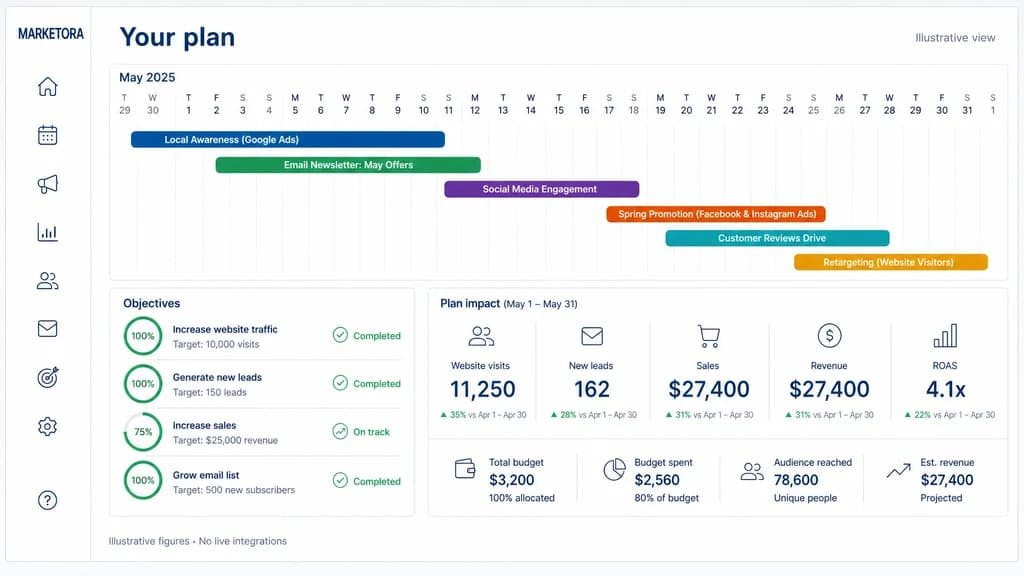1024x576 pixels.
Task: Open the bar chart Analytics icon
Action: (x=48, y=232)
